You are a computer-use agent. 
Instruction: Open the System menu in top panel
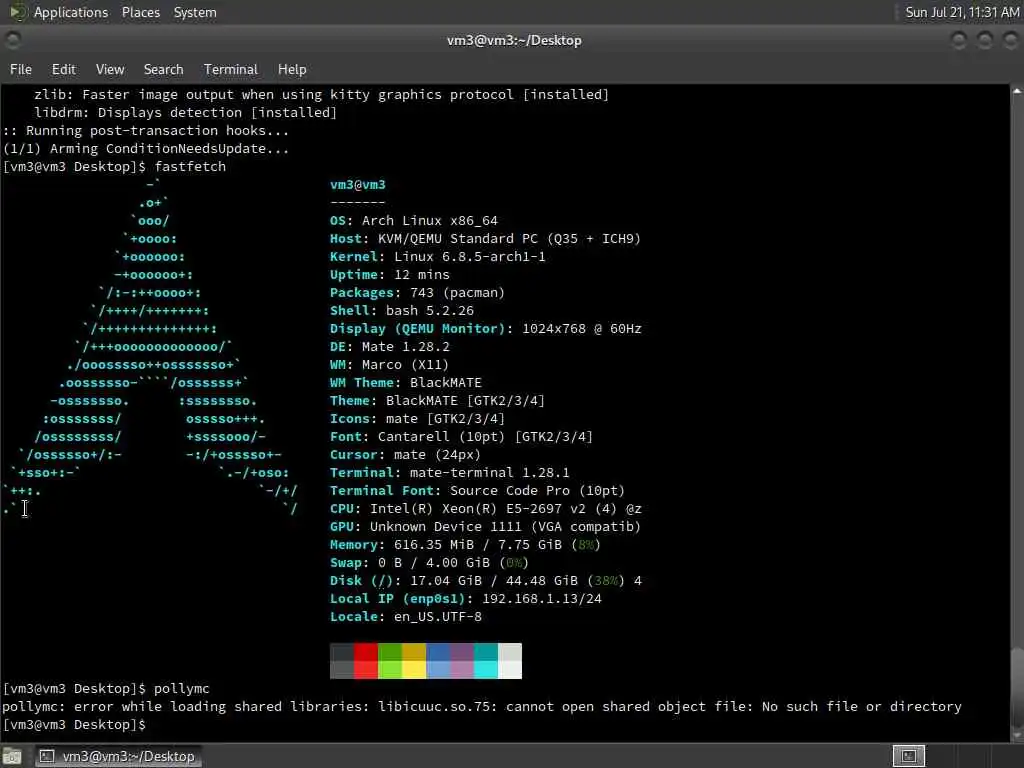[x=195, y=12]
